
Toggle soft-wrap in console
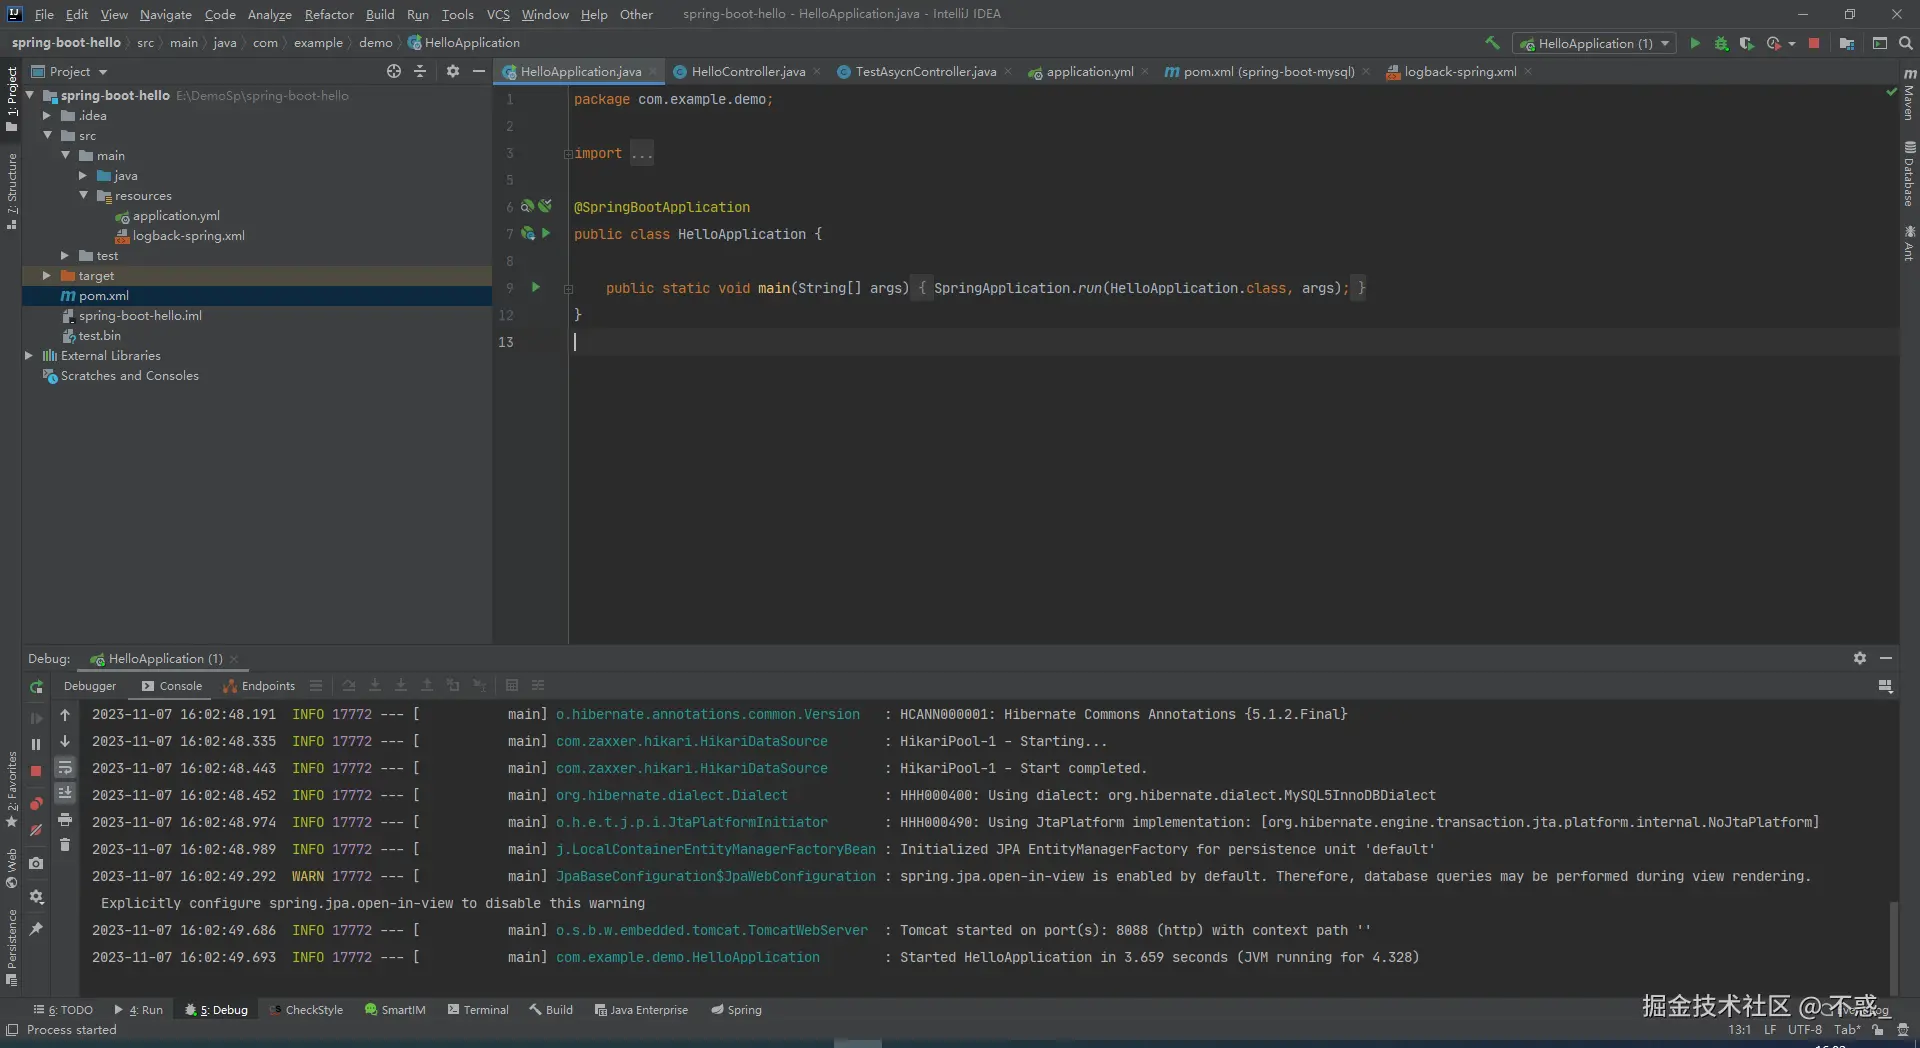click(65, 767)
